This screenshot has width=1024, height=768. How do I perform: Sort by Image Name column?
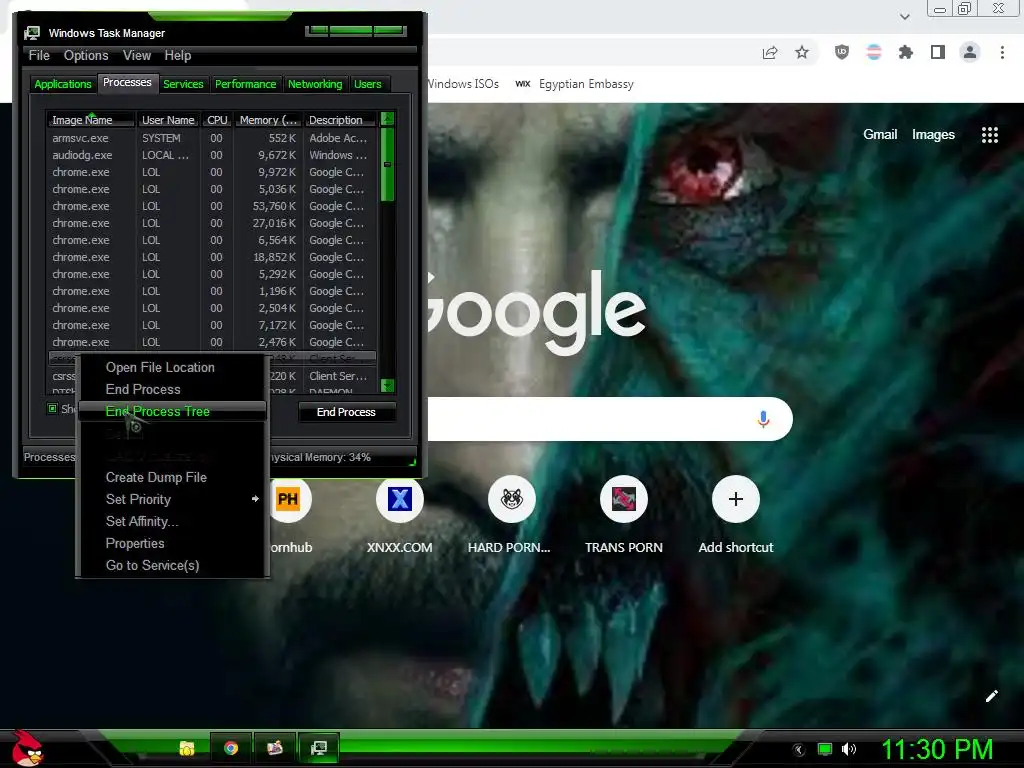click(91, 120)
